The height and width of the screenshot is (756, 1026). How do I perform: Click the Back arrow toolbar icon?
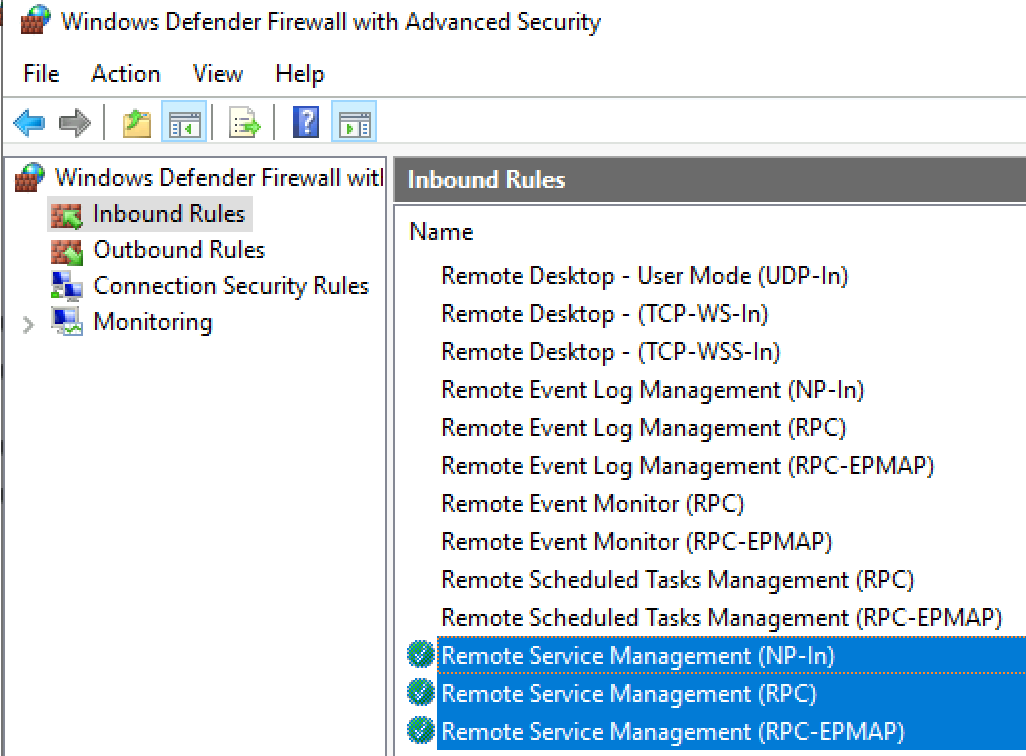pos(29,122)
